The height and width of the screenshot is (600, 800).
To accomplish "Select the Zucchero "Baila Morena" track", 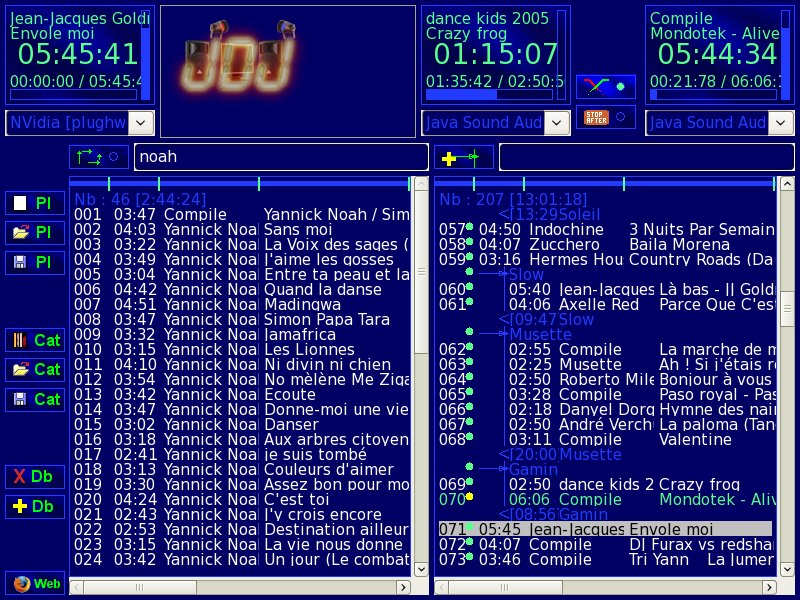I will [x=607, y=244].
